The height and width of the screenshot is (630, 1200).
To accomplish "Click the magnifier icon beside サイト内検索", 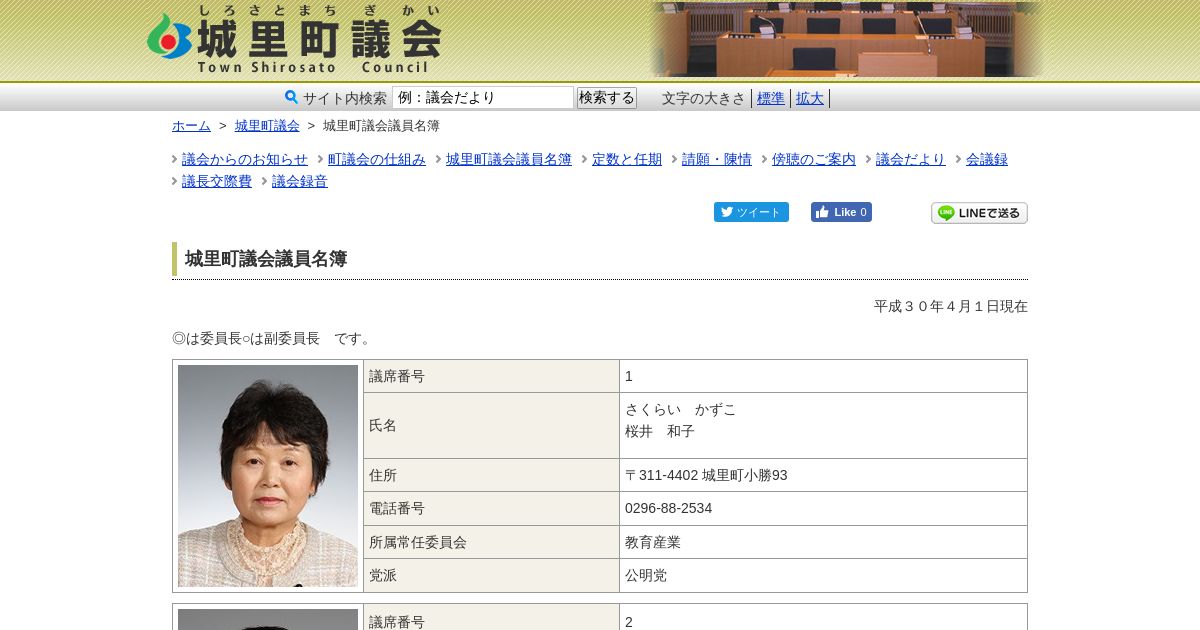I will 291,97.
